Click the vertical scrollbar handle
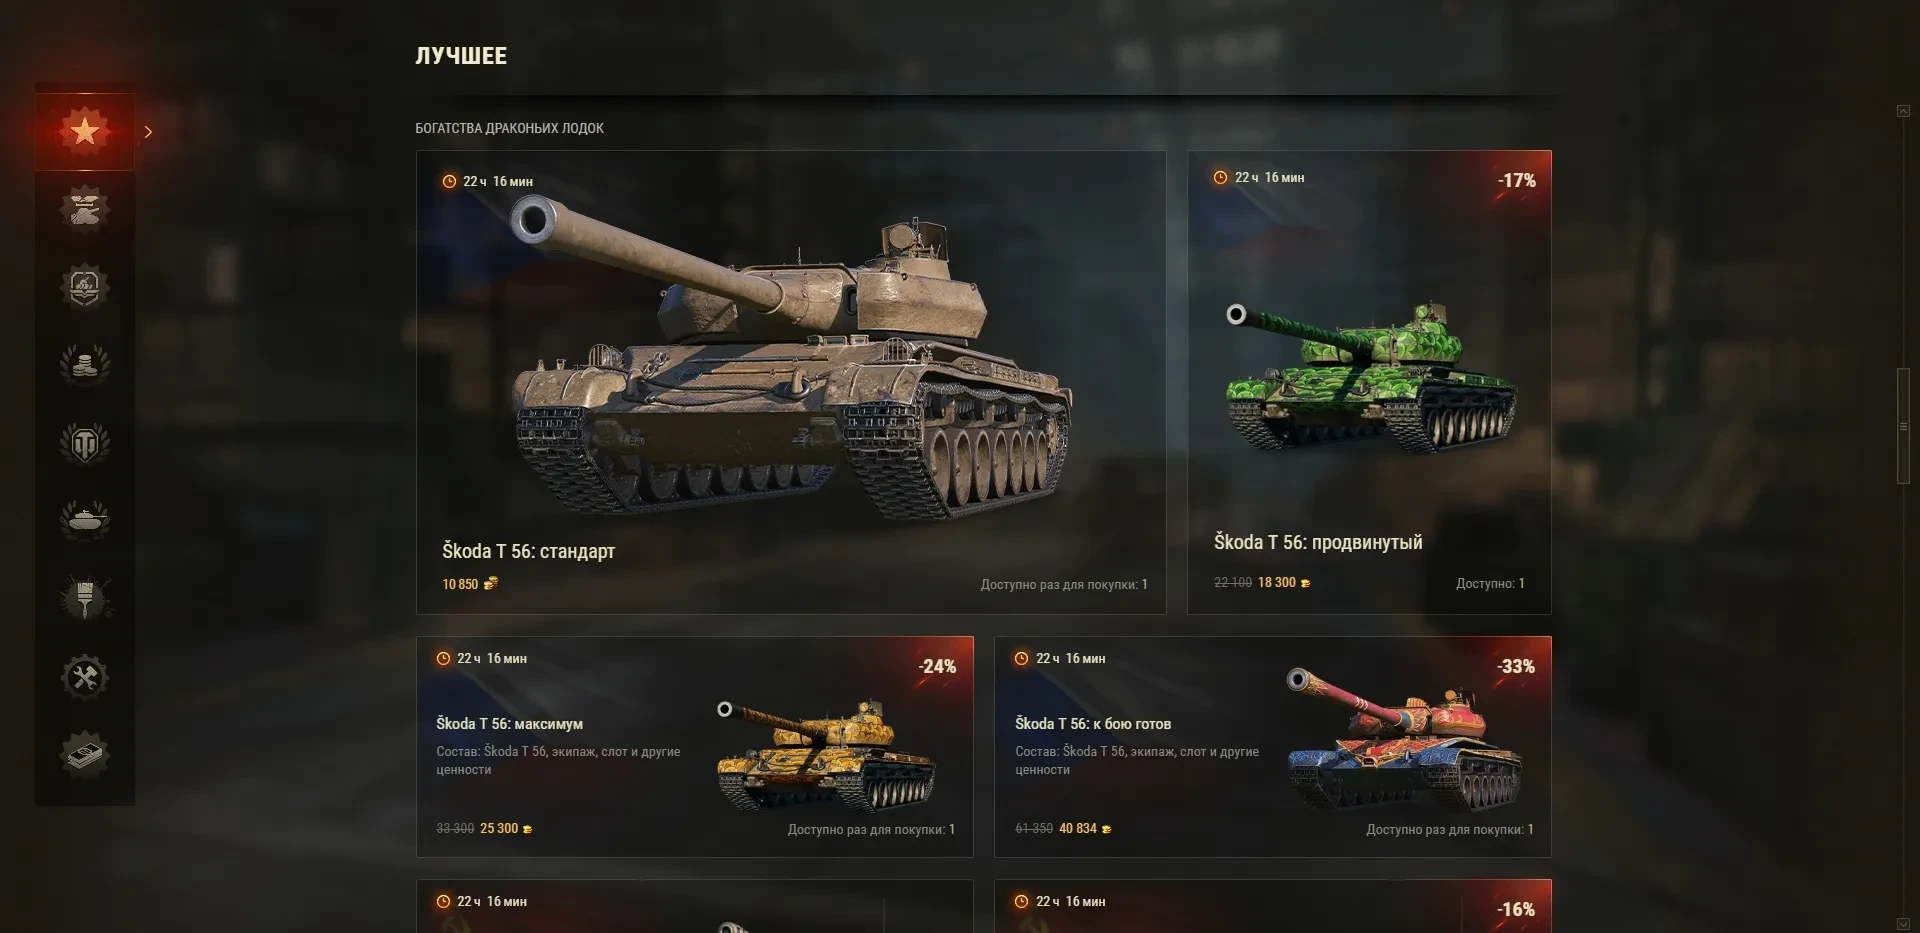This screenshot has height=933, width=1920. pos(1903,427)
